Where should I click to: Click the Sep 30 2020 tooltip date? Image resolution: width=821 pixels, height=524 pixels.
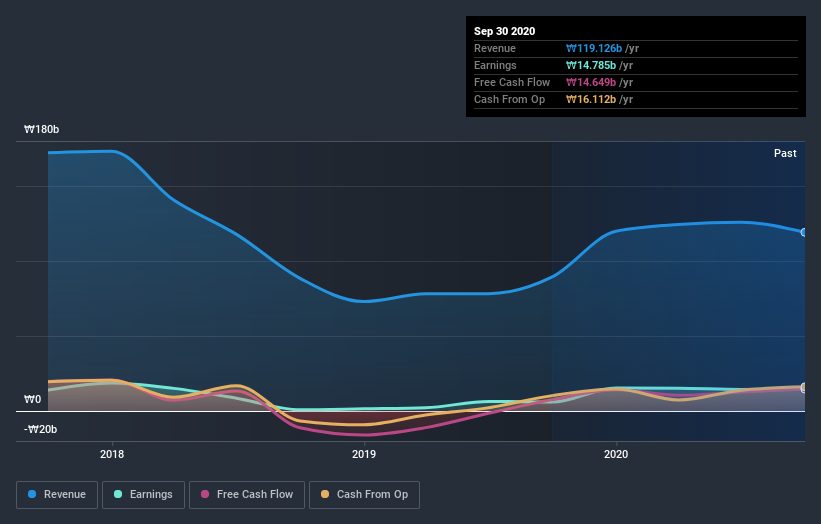[504, 31]
